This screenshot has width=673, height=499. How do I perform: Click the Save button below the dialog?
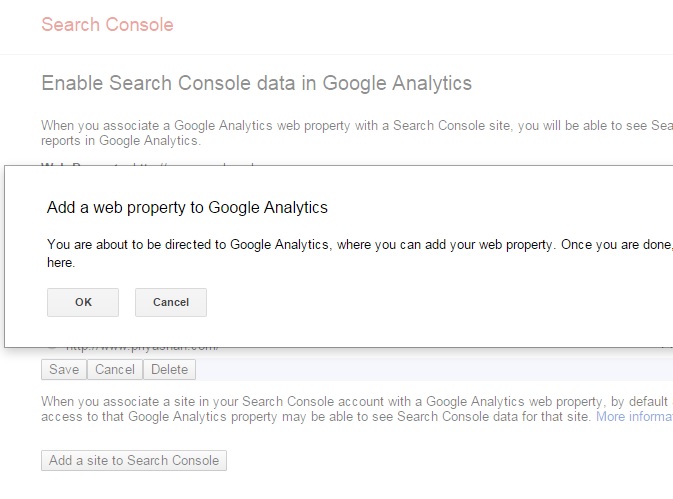click(x=64, y=370)
